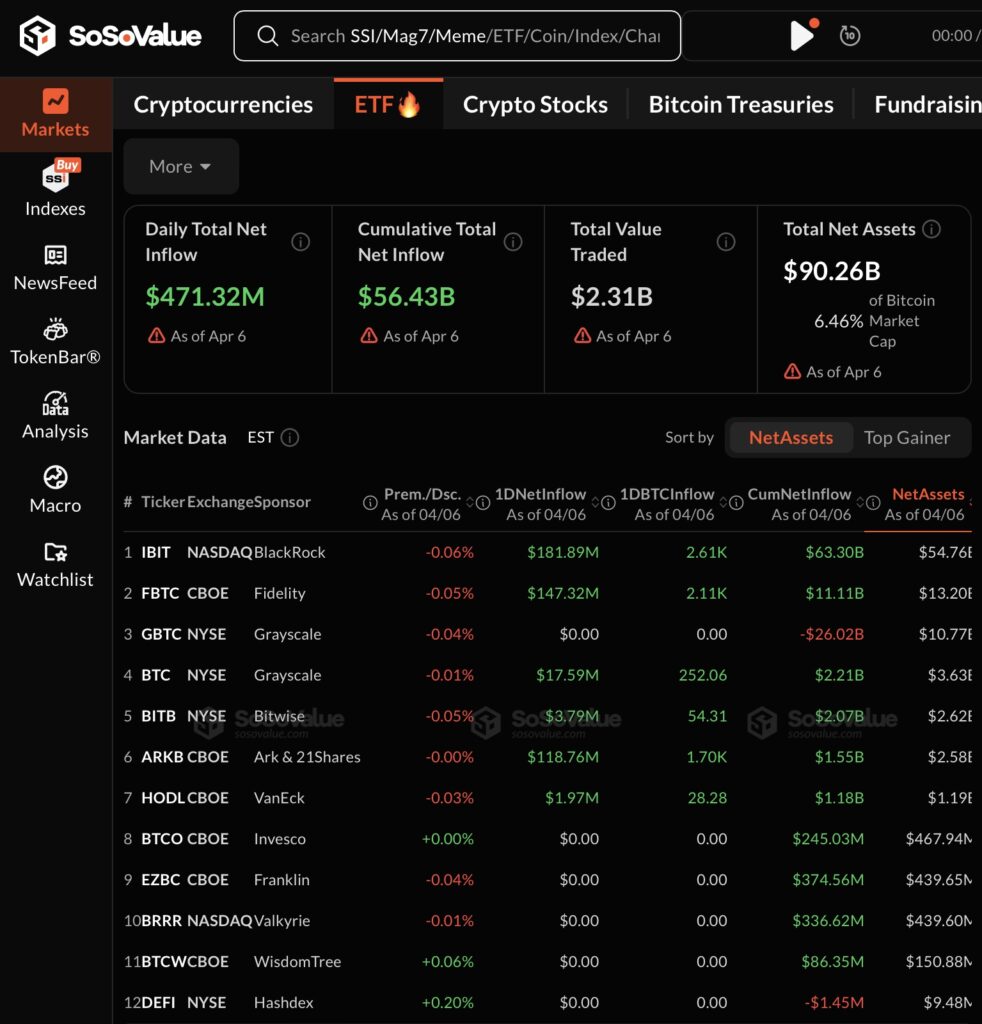The image size is (982, 1024).
Task: Click the play button with notification dot
Action: (802, 35)
